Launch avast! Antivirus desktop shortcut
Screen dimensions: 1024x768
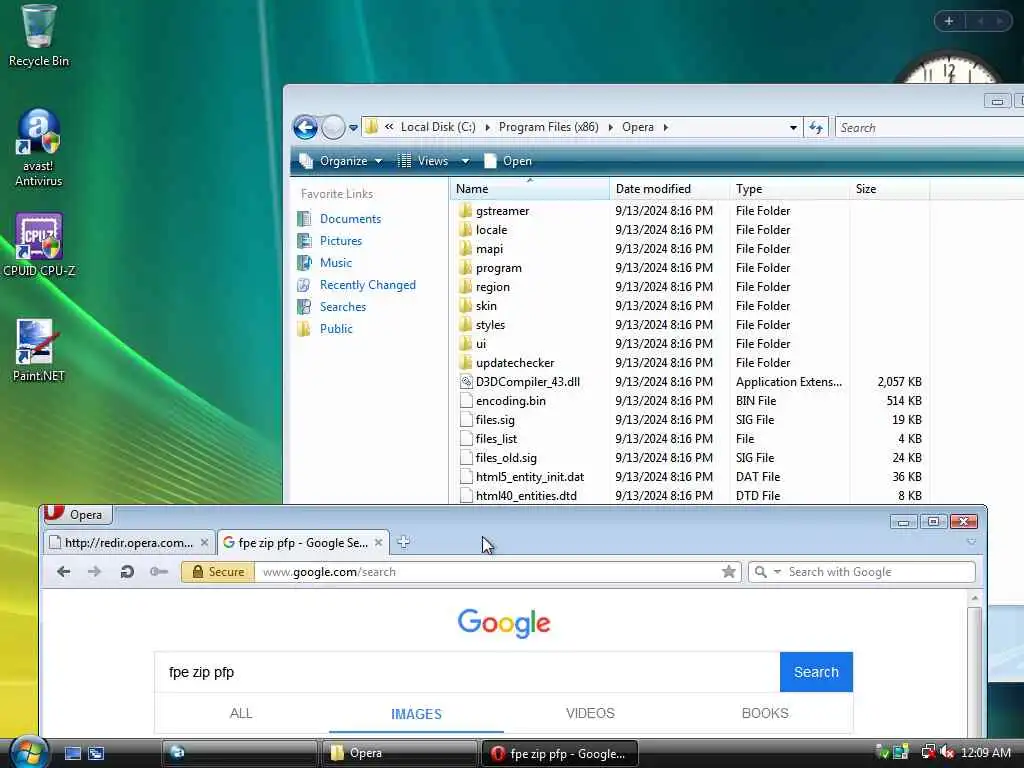(x=38, y=148)
